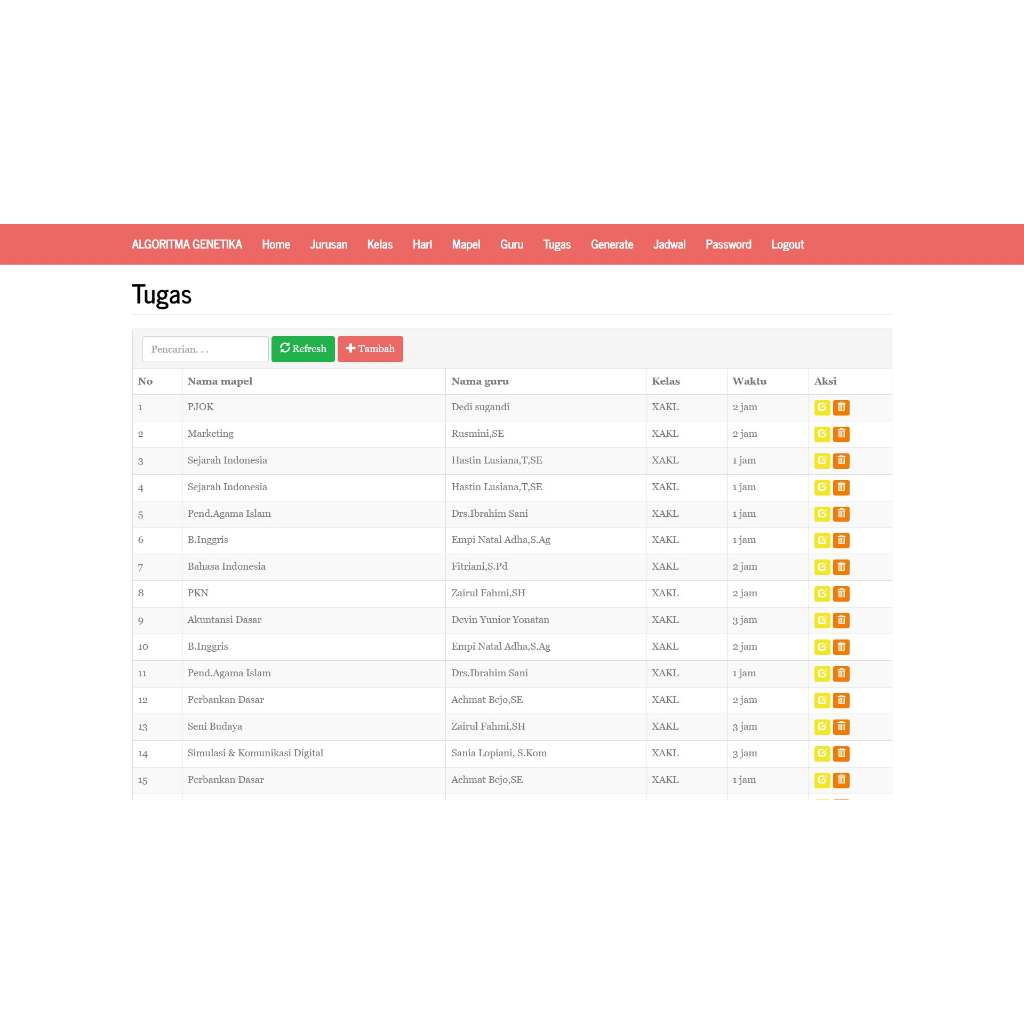
Task: Delete row 15 Perbankan Dasar
Action: click(x=841, y=780)
